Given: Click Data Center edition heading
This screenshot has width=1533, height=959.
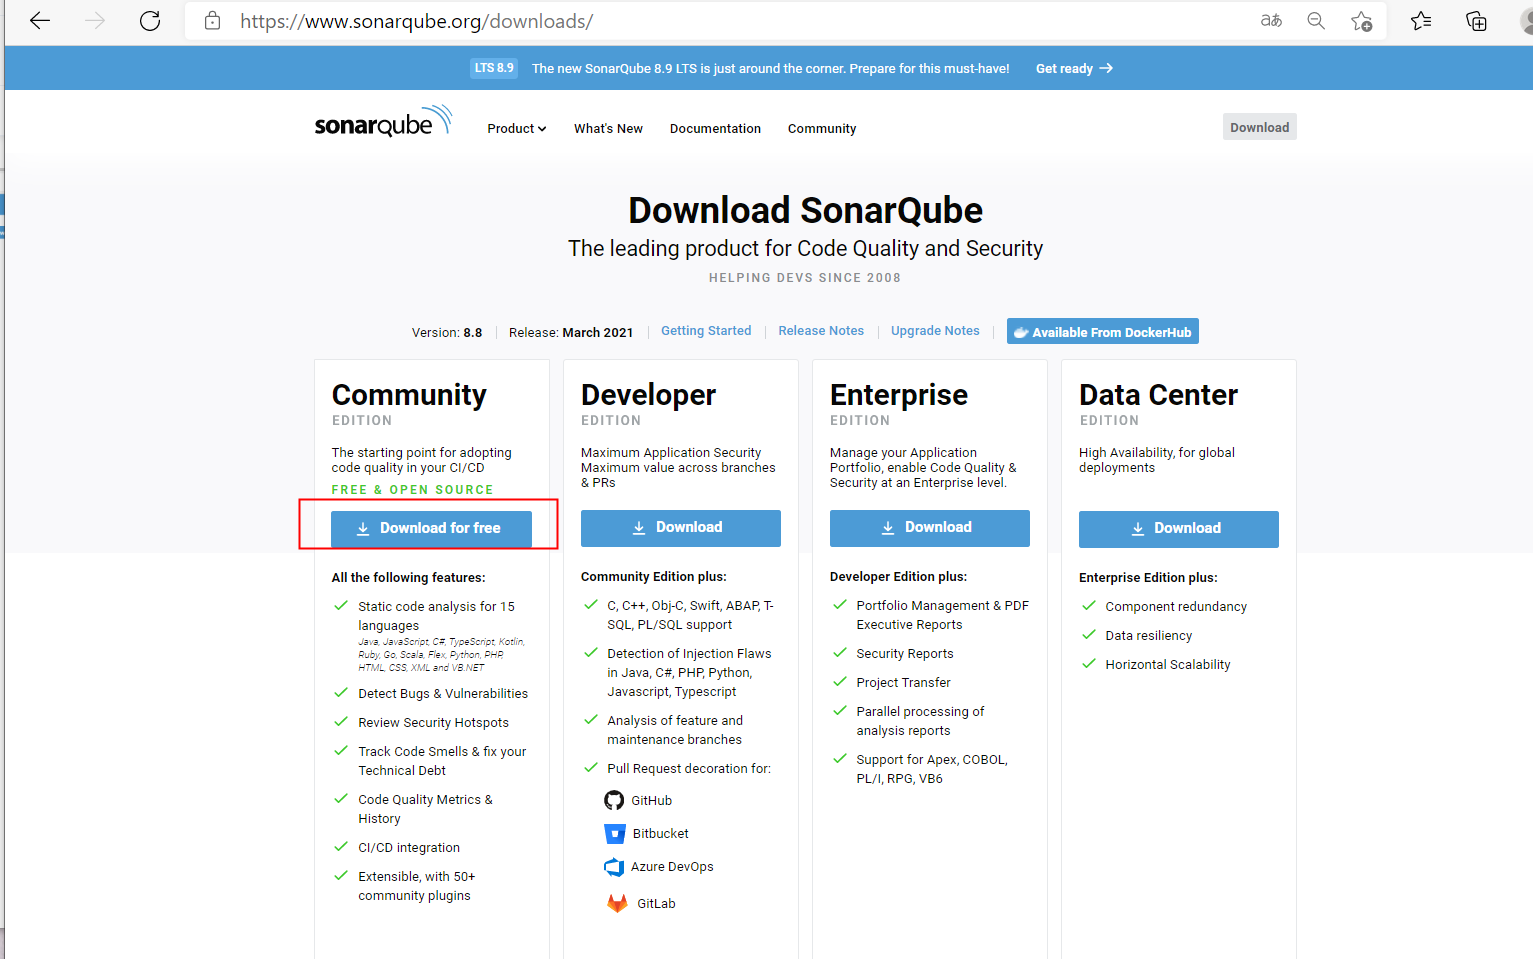Looking at the screenshot, I should pyautogui.click(x=1158, y=395).
